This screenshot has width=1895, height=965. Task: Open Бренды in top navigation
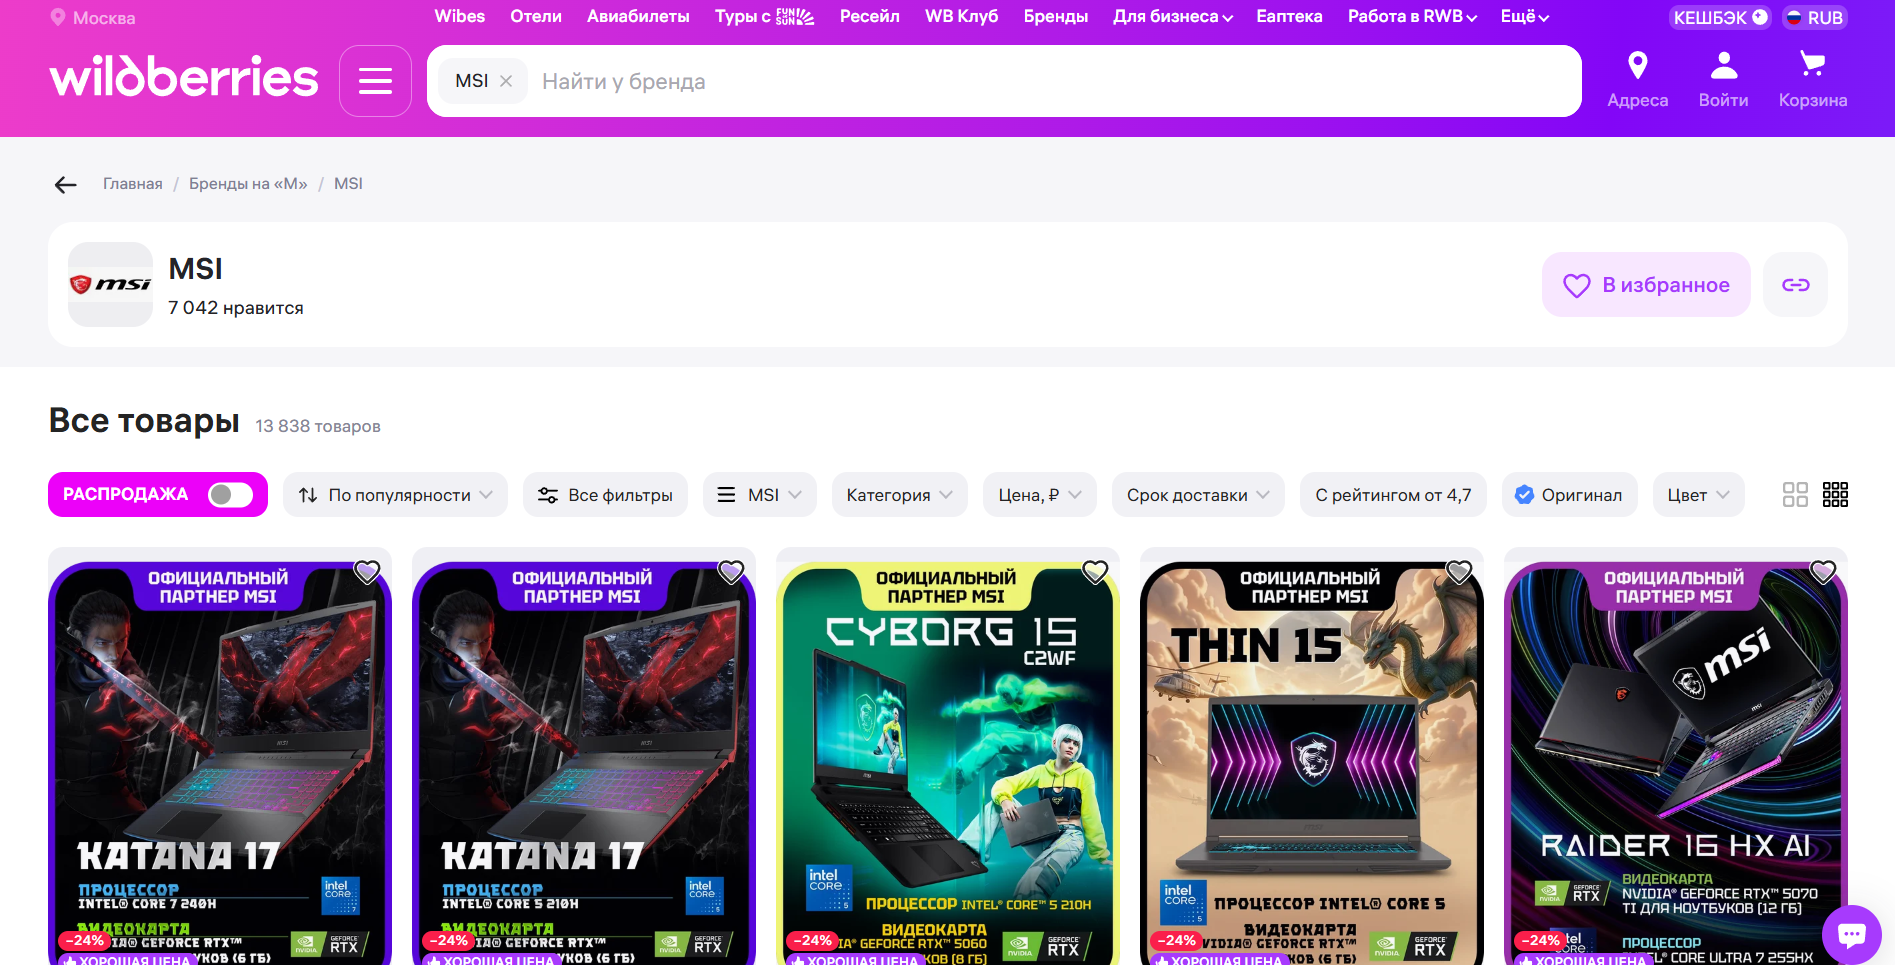1056,16
